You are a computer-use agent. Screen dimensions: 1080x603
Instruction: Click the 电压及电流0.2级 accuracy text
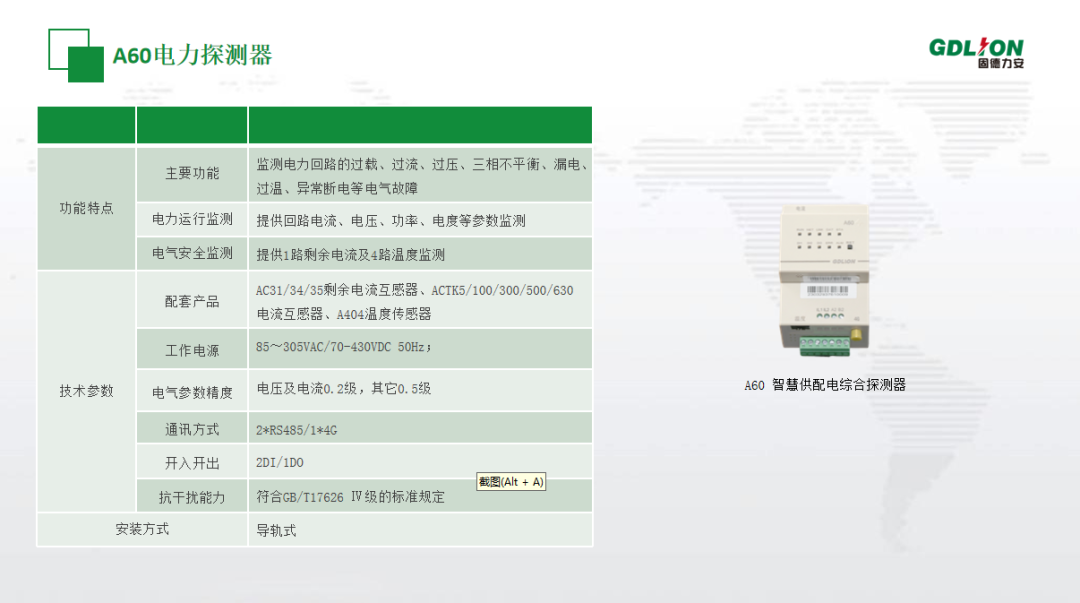344,389
